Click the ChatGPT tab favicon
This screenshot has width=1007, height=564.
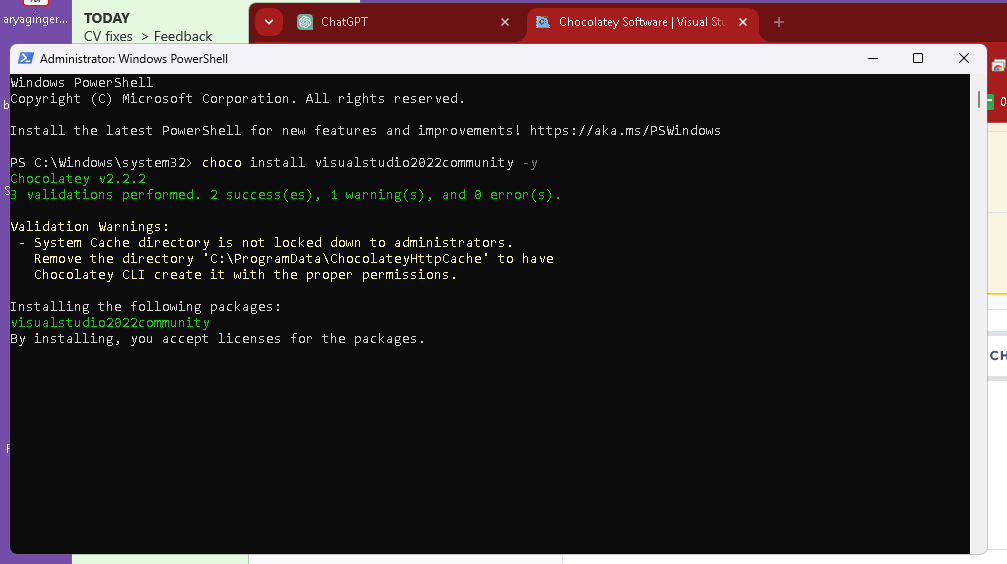[x=305, y=22]
